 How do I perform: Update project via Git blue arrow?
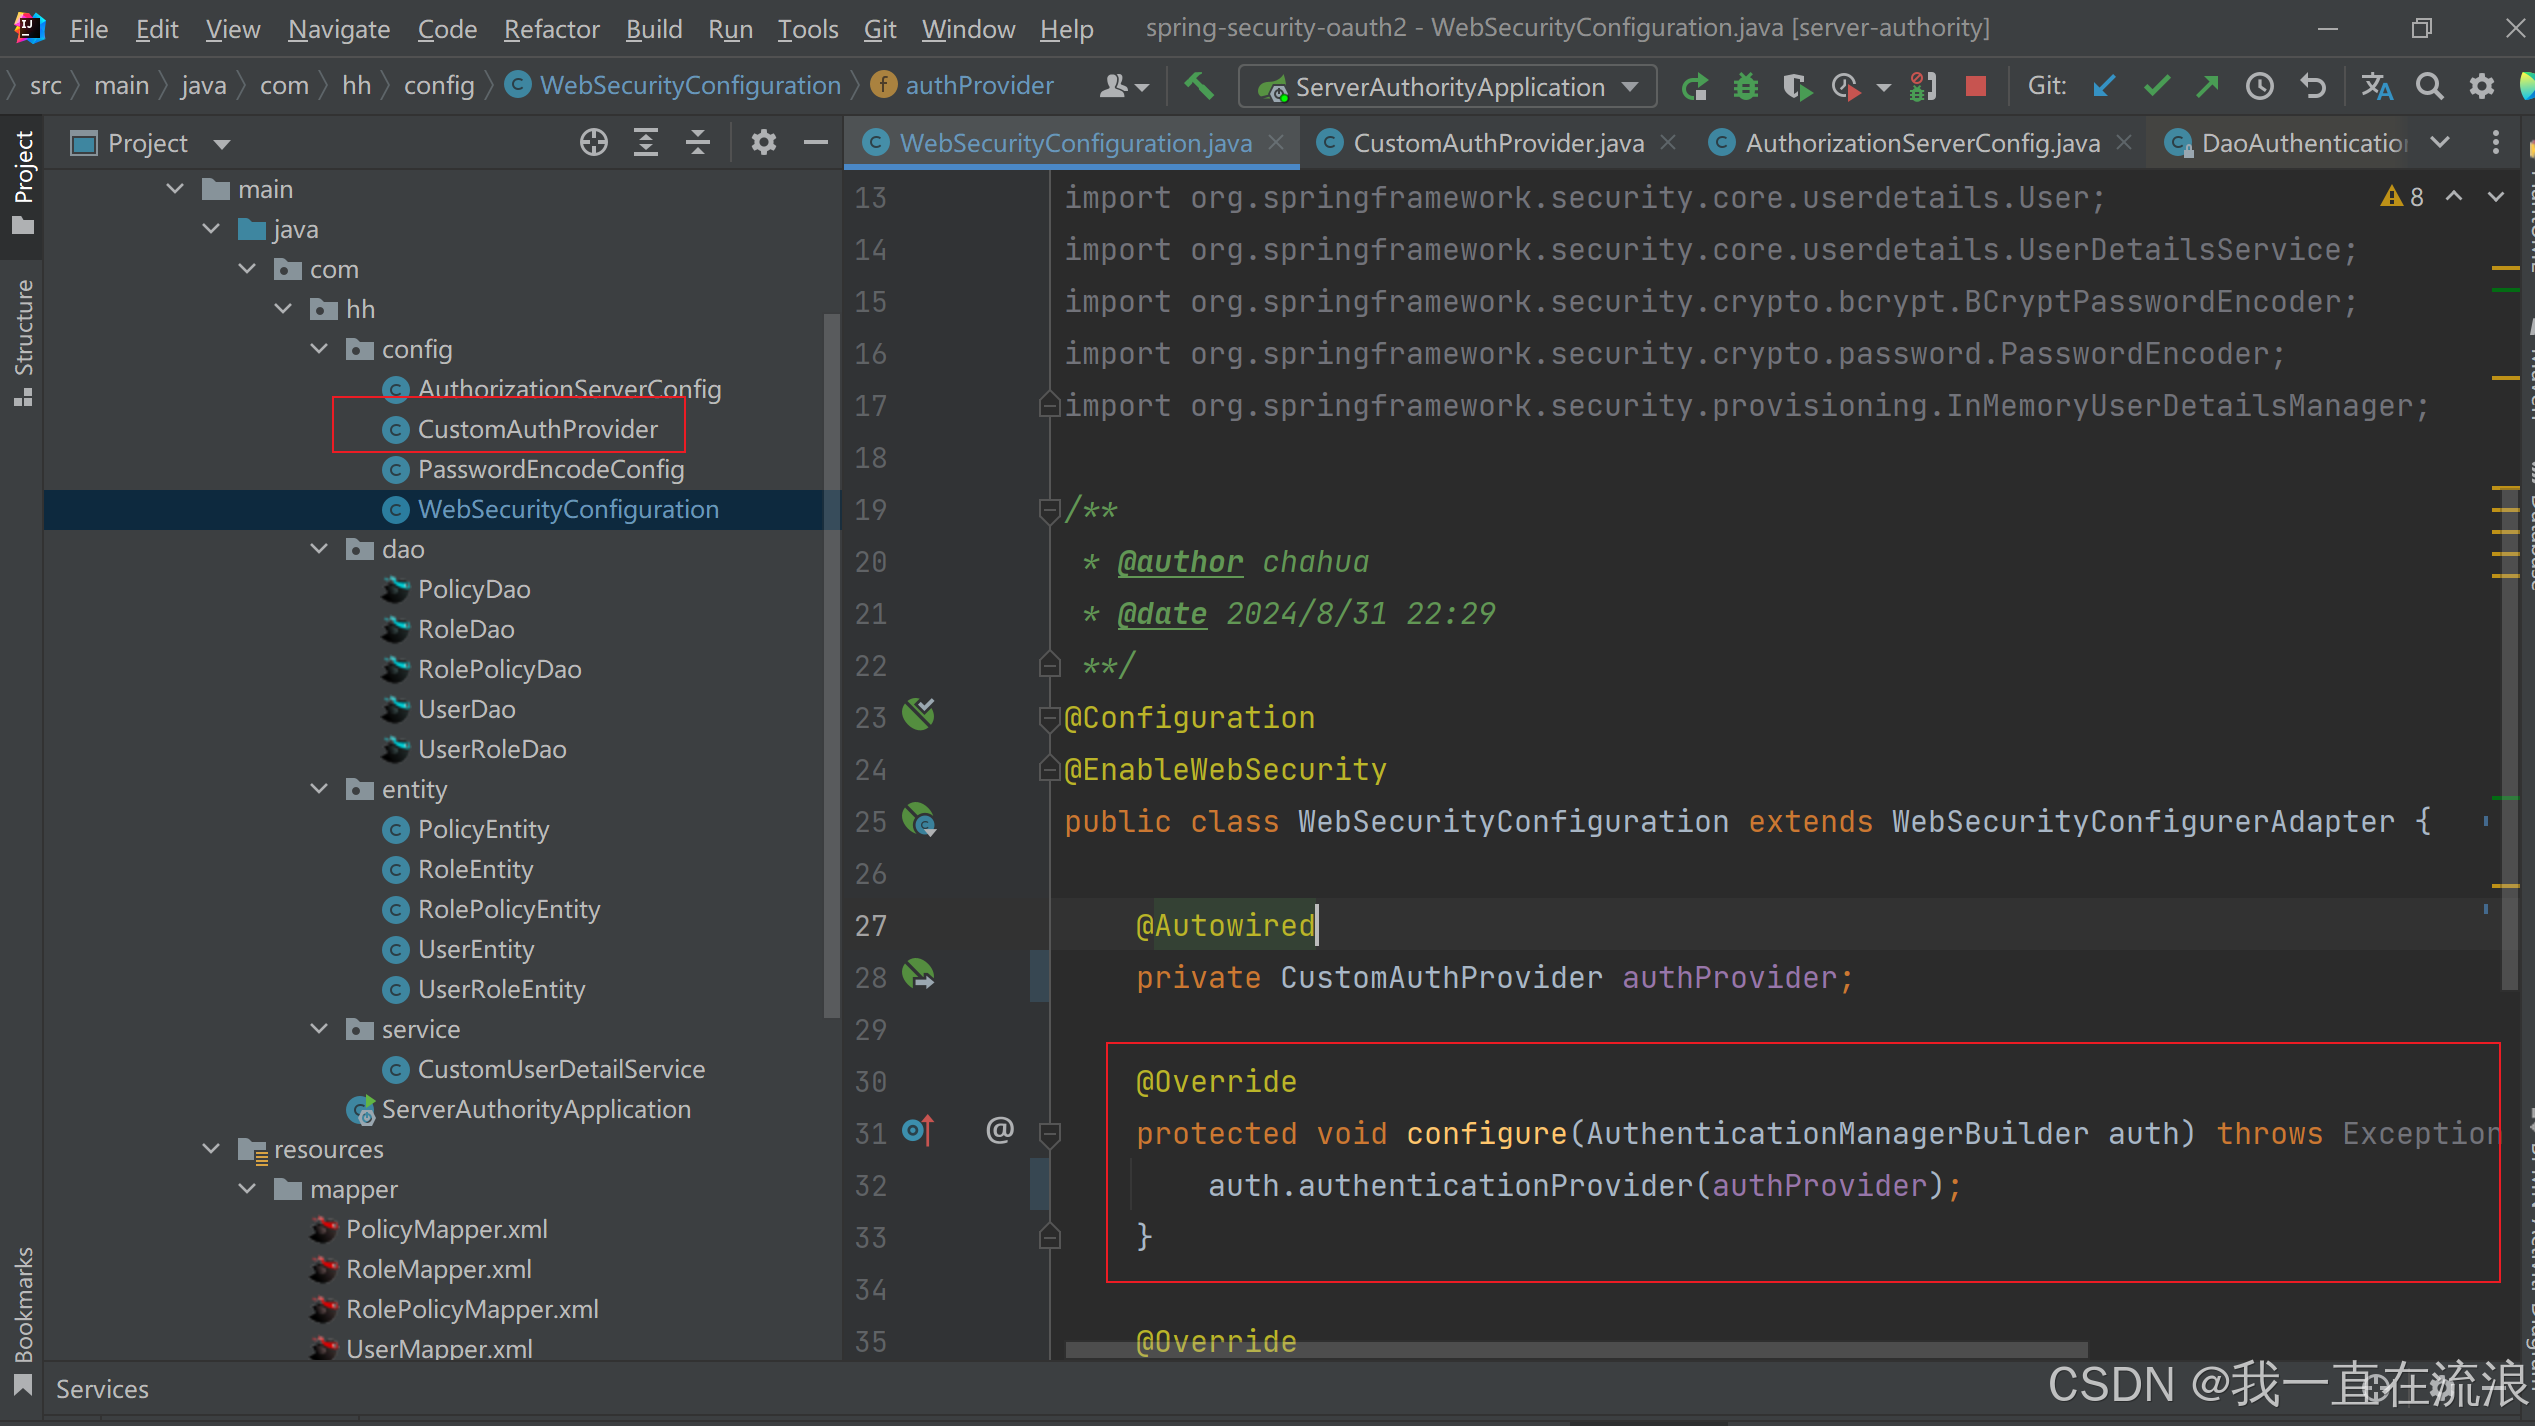(2104, 87)
